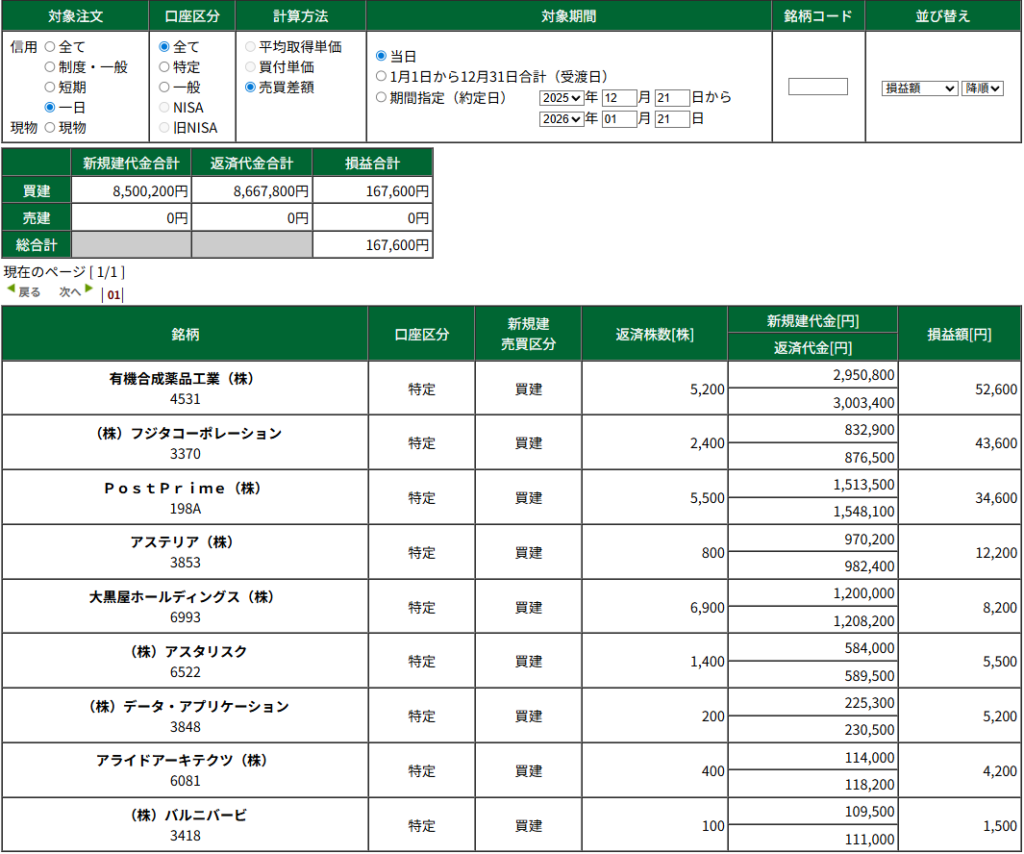Screen dimensions: 1024x854
Task: Select 制度・一般 margin order radio button
Action: pos(49,67)
